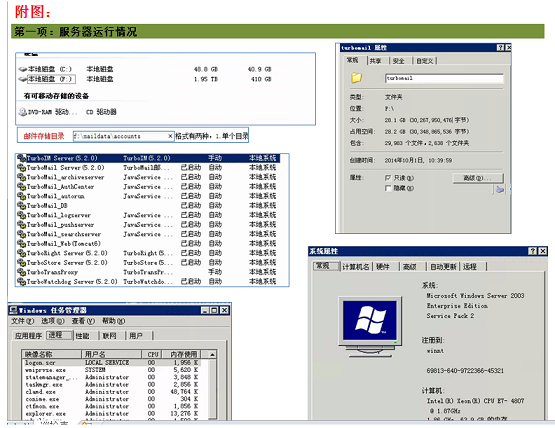Image resolution: width=555 pixels, height=428 pixels.
Task: Select conime.exe process row
Action: pos(112,399)
